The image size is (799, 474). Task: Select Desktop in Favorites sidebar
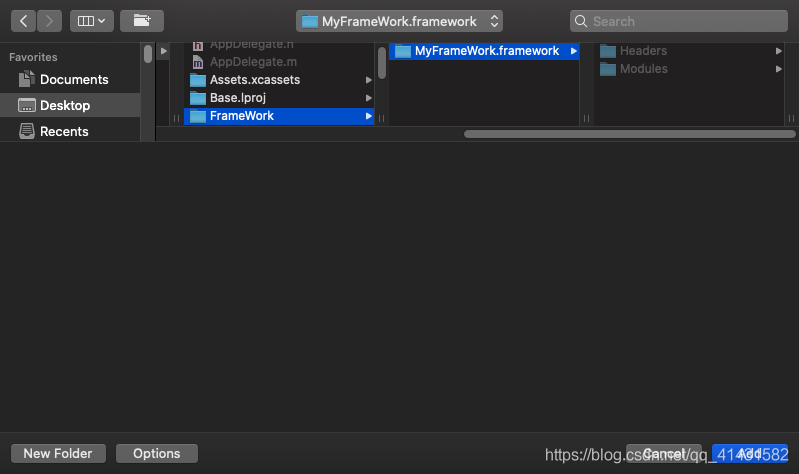(x=70, y=105)
